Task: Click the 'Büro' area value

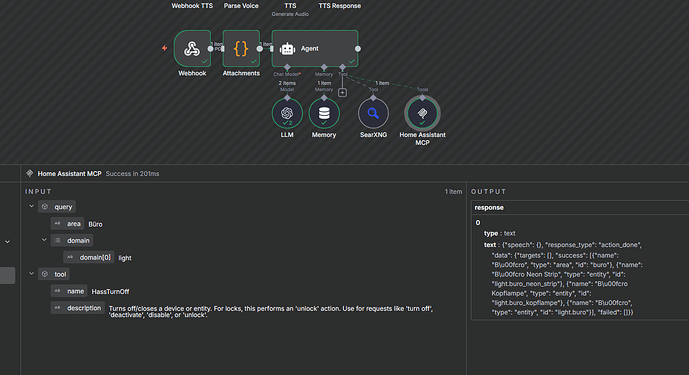Action: coord(95,224)
